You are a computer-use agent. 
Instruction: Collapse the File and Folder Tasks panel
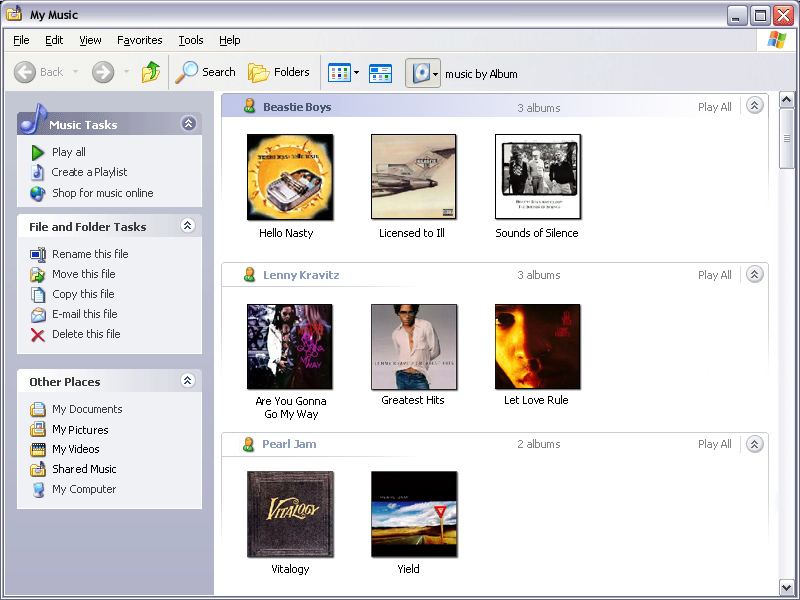[x=188, y=226]
